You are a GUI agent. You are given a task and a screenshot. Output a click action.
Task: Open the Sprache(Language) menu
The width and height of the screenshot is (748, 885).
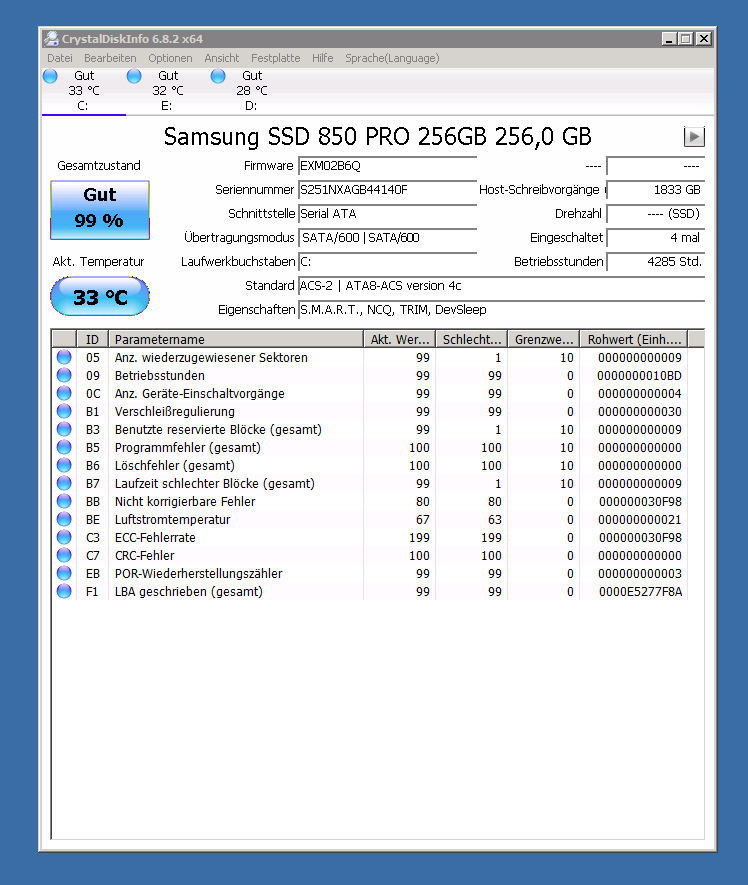392,58
